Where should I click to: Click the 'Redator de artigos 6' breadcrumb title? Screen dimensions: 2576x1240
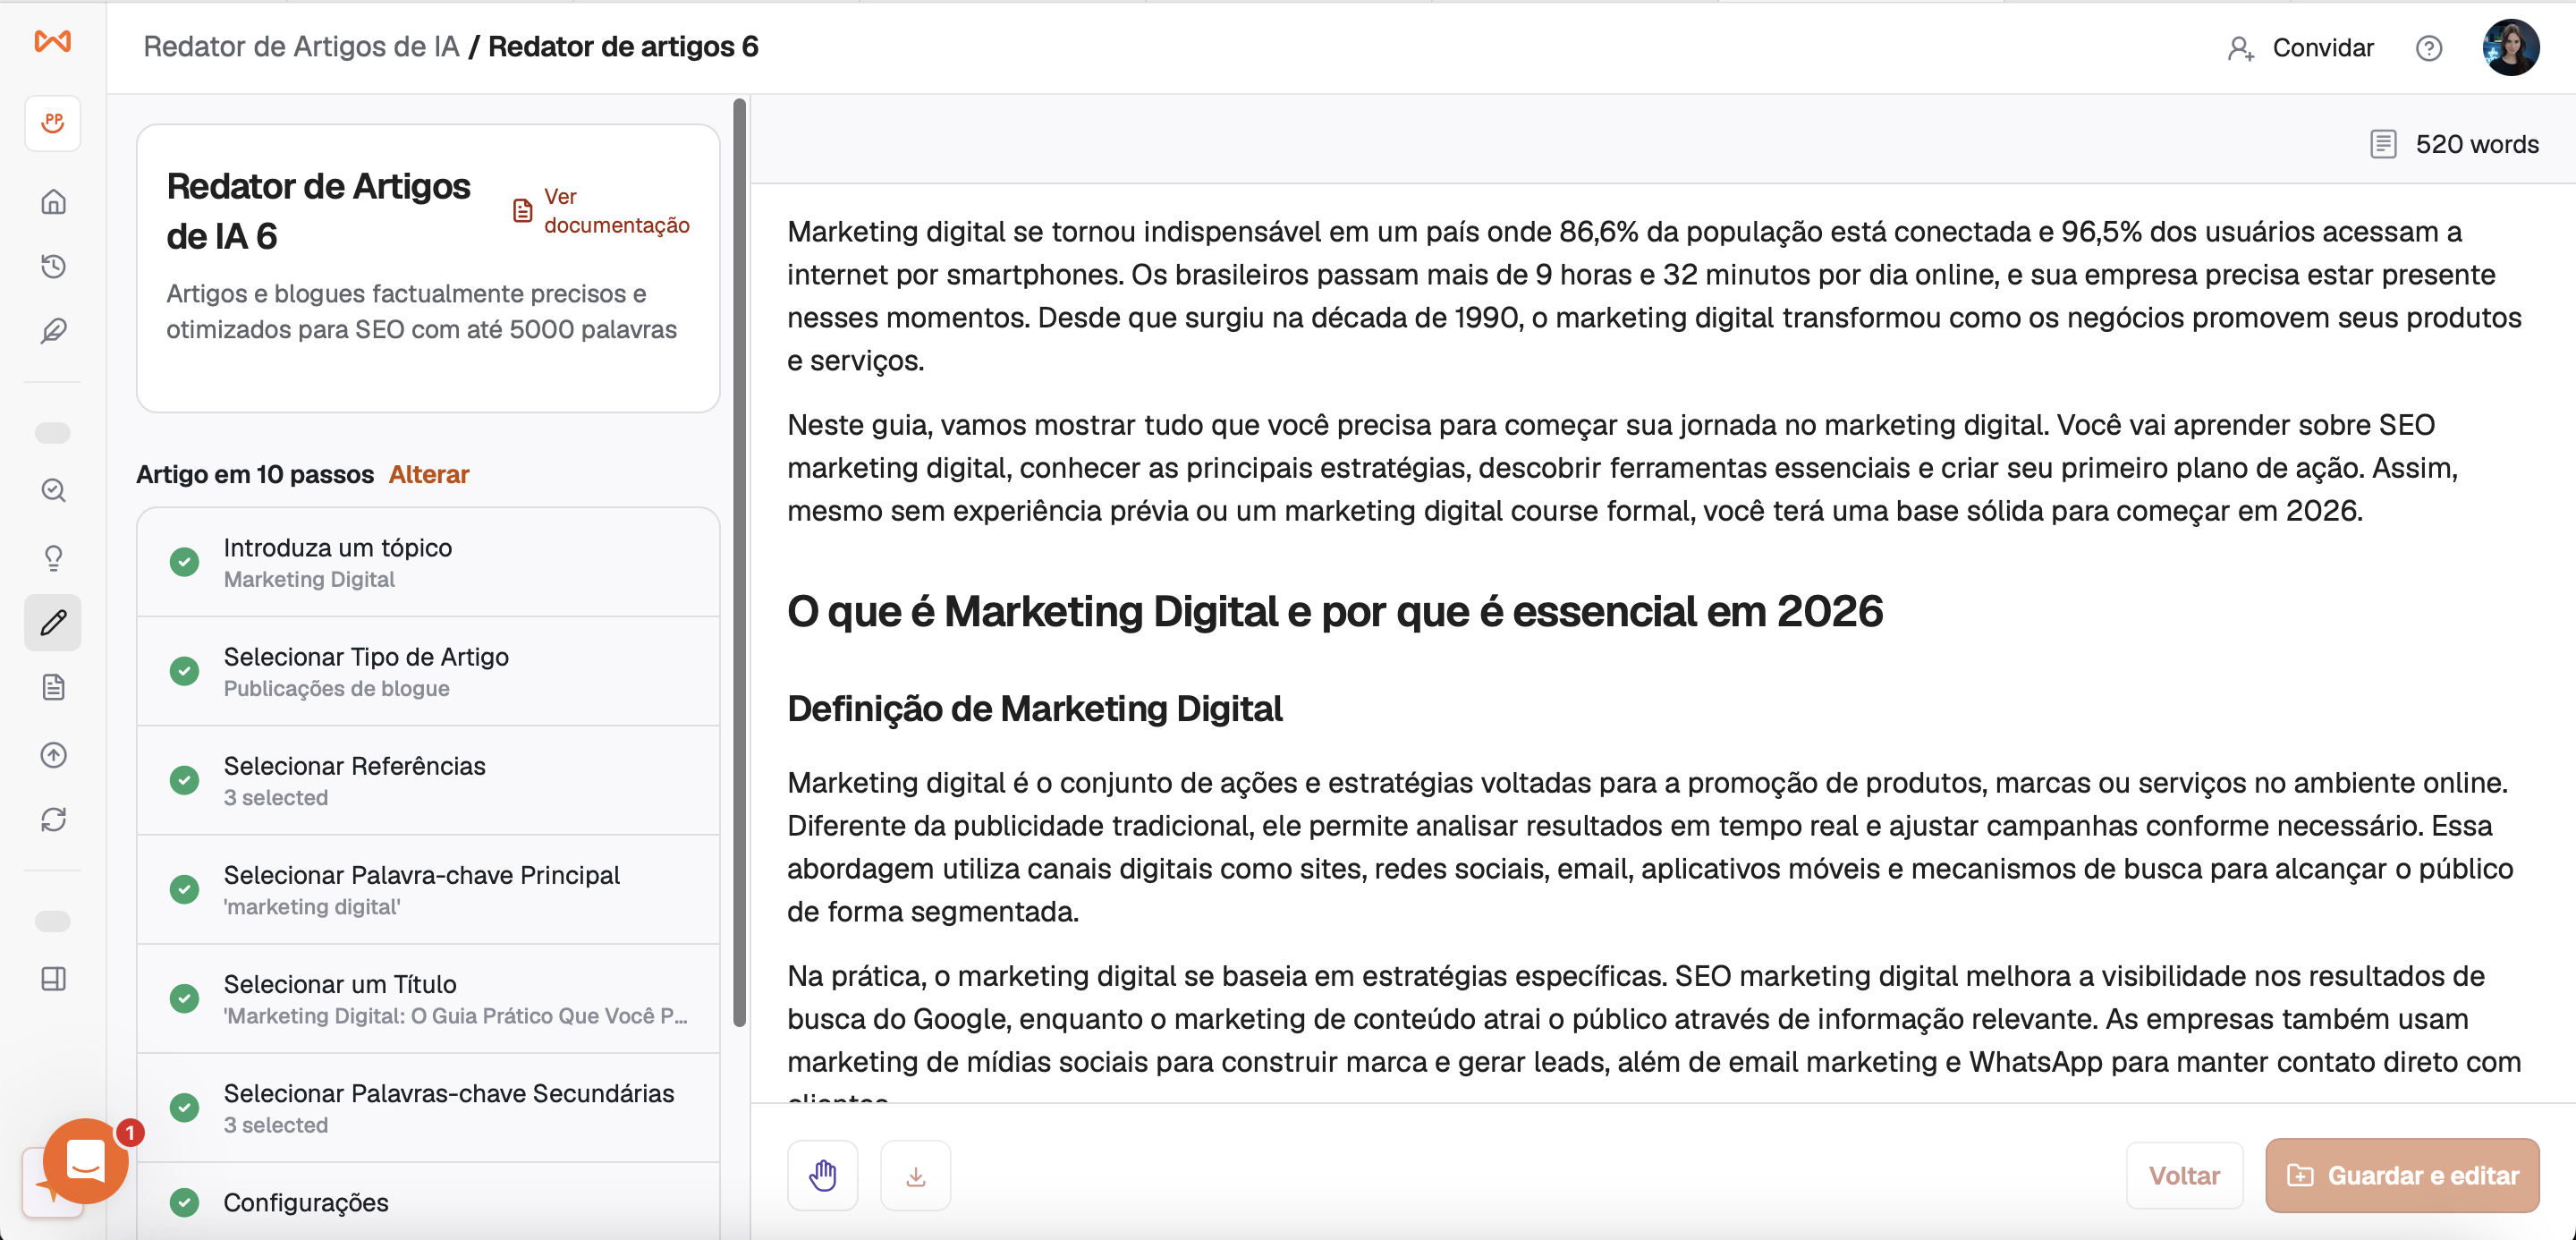click(623, 47)
